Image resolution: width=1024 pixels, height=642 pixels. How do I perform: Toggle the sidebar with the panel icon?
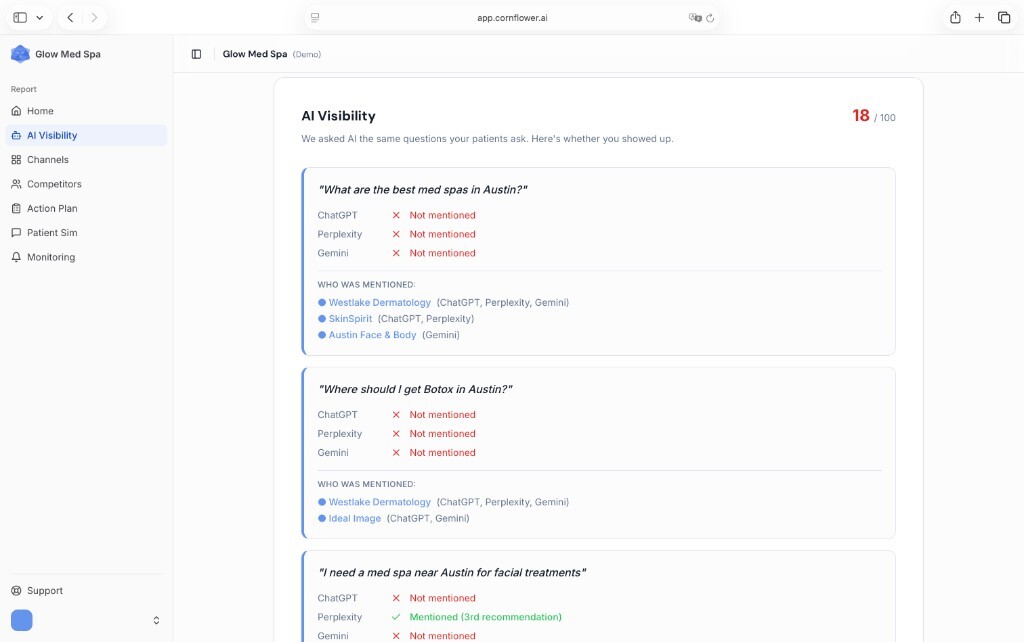click(194, 53)
